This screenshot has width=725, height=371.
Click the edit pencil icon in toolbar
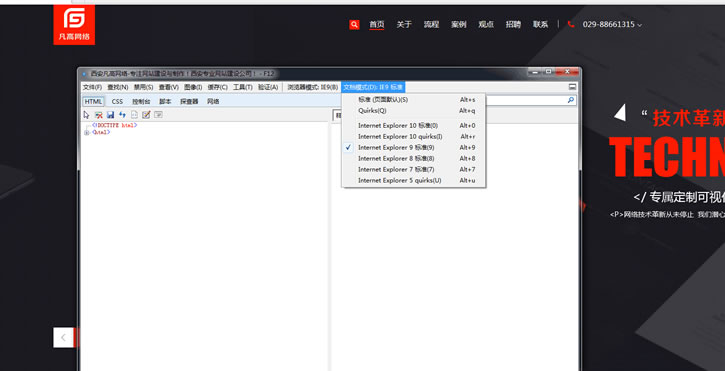point(146,115)
